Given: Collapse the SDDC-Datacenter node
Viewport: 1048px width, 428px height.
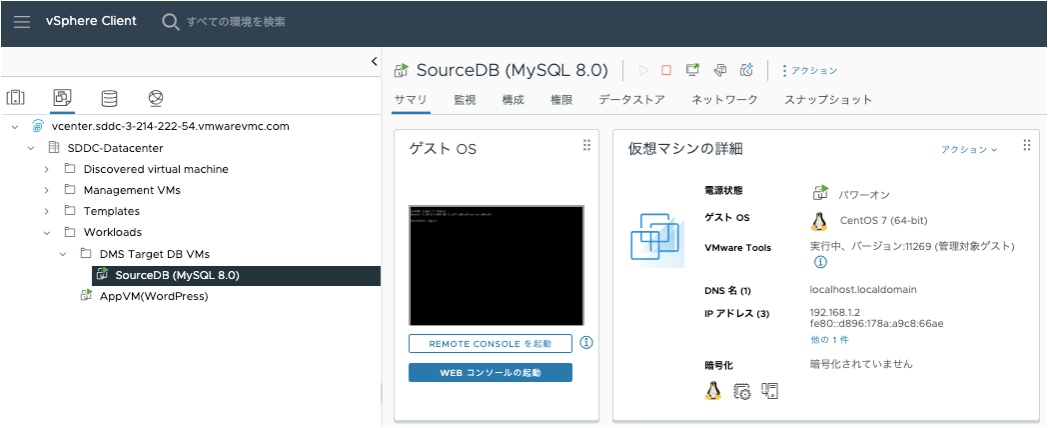Looking at the screenshot, I should [31, 148].
